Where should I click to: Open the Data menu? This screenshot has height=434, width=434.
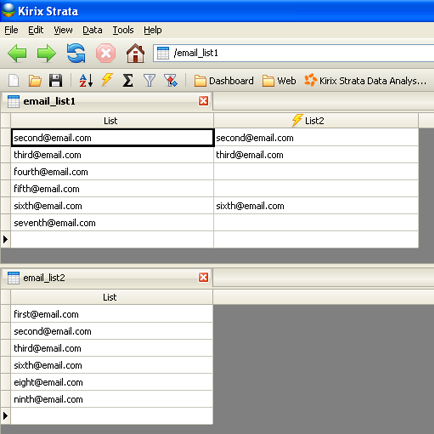(92, 30)
